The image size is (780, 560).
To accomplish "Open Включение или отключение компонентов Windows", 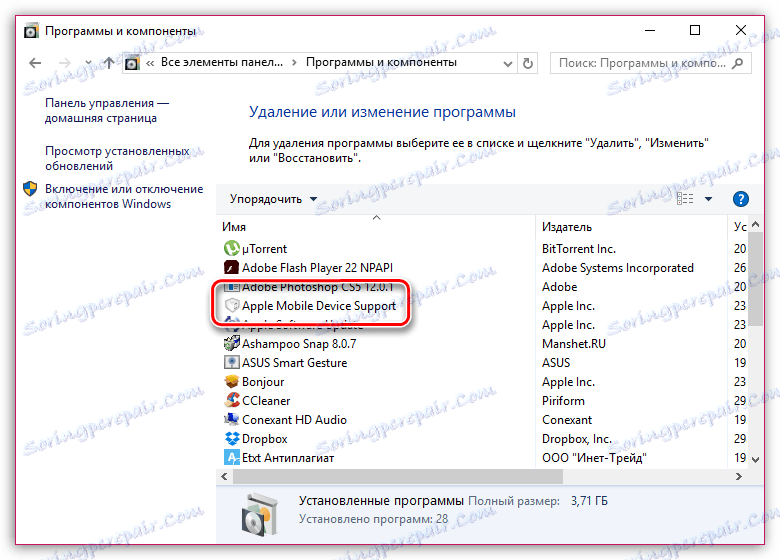I will 124,196.
